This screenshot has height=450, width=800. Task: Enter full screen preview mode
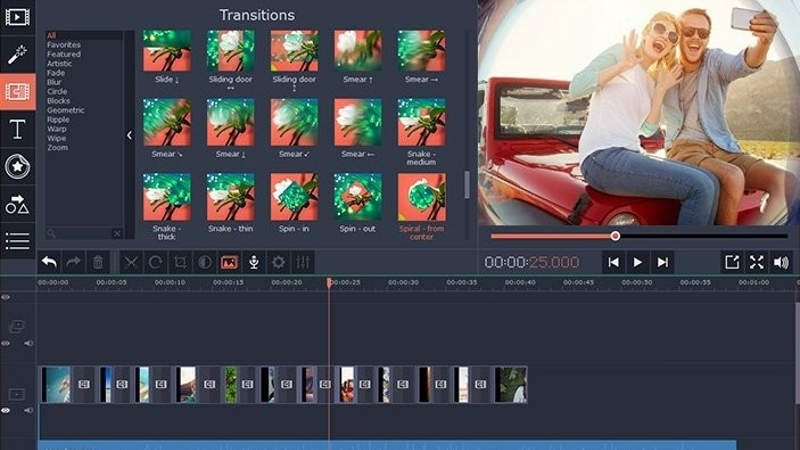coord(757,262)
